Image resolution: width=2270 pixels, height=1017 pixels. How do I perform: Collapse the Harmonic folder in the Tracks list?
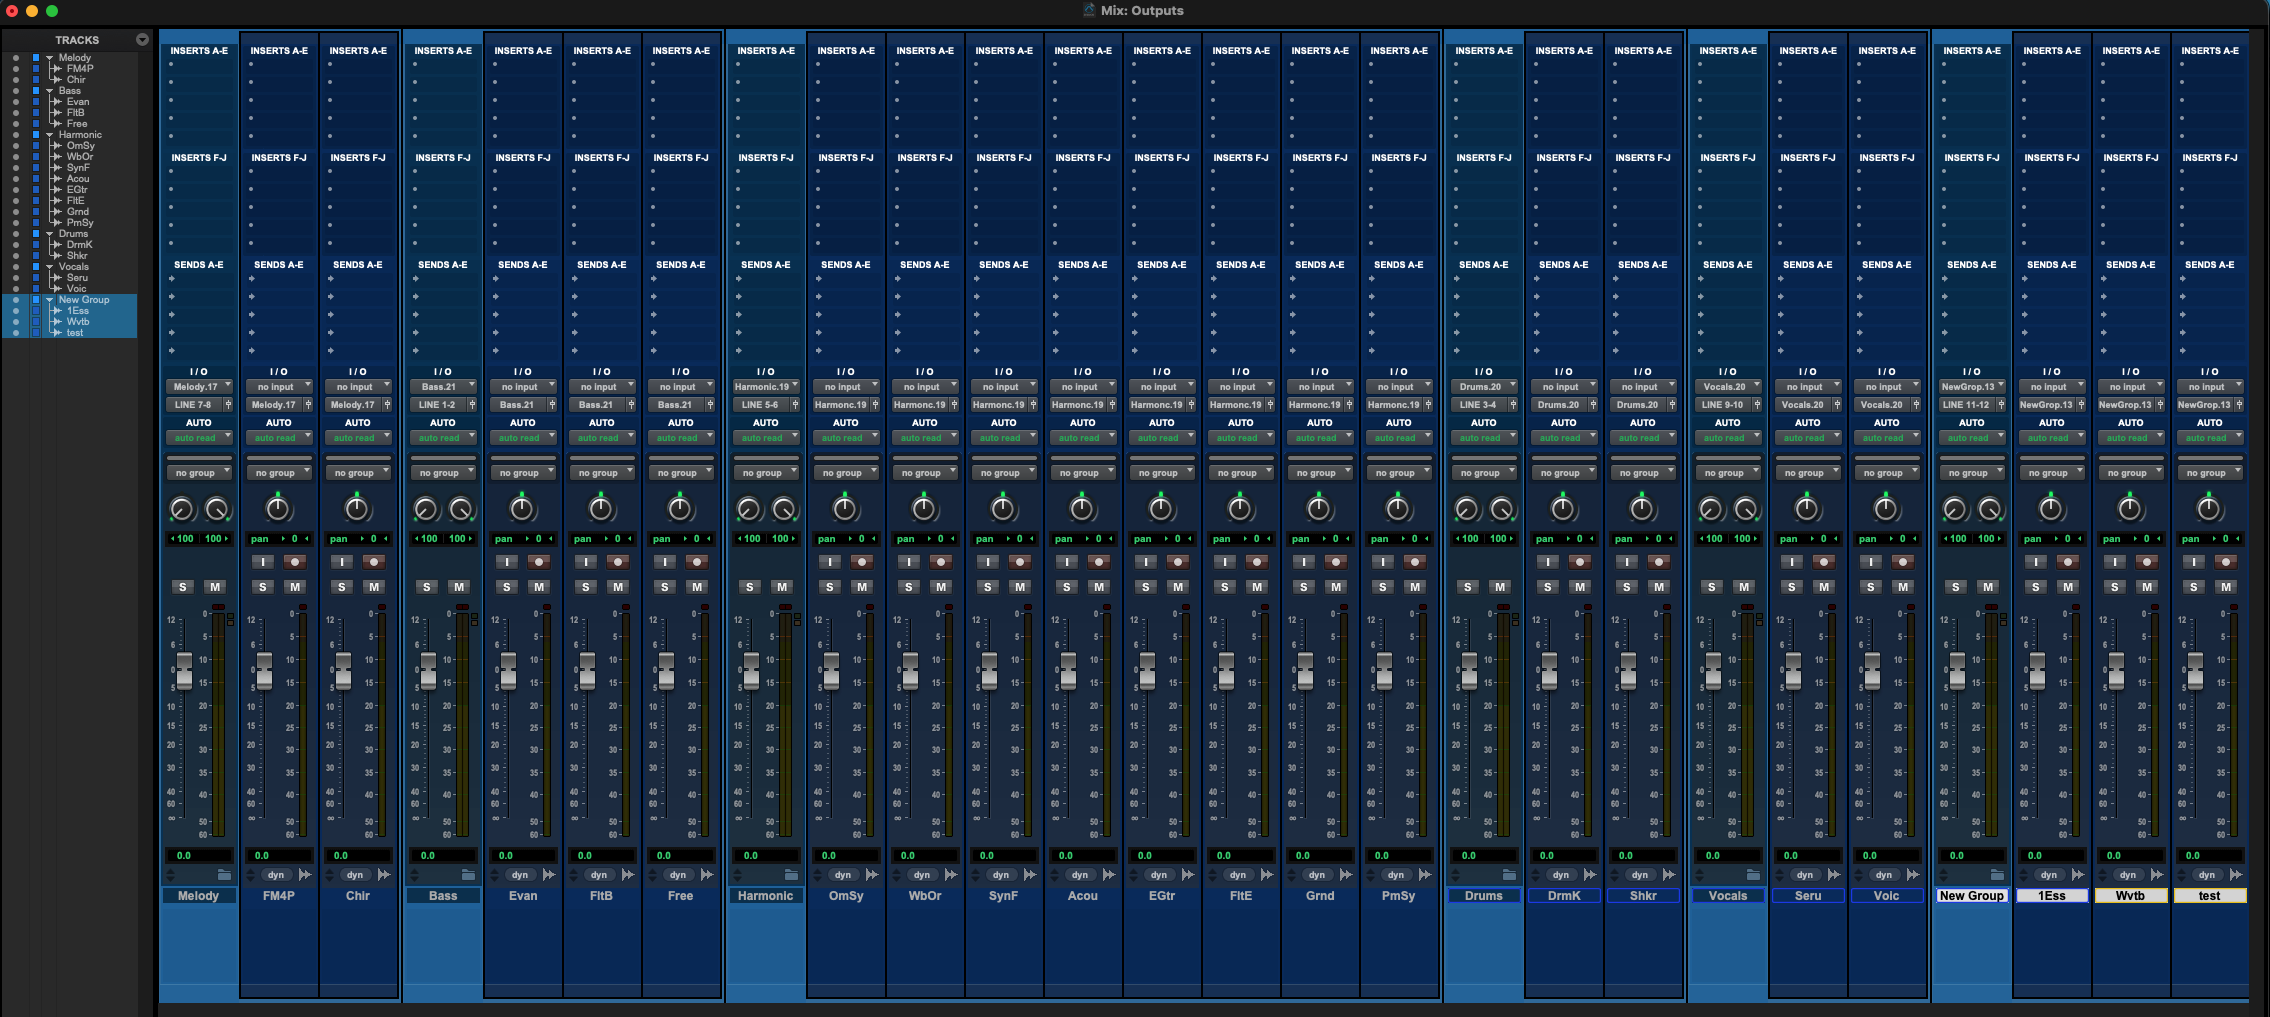point(49,134)
